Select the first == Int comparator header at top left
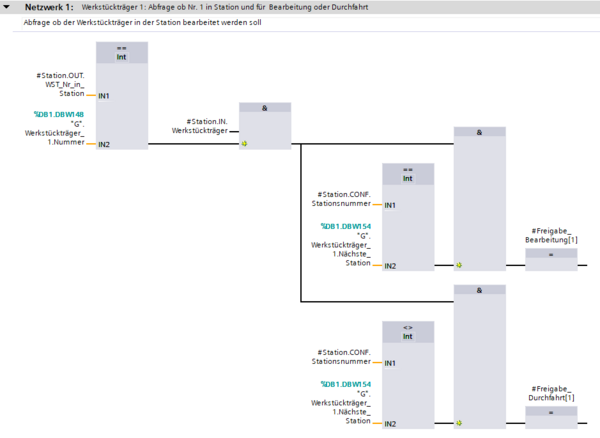The width and height of the screenshot is (600, 438). (122, 53)
